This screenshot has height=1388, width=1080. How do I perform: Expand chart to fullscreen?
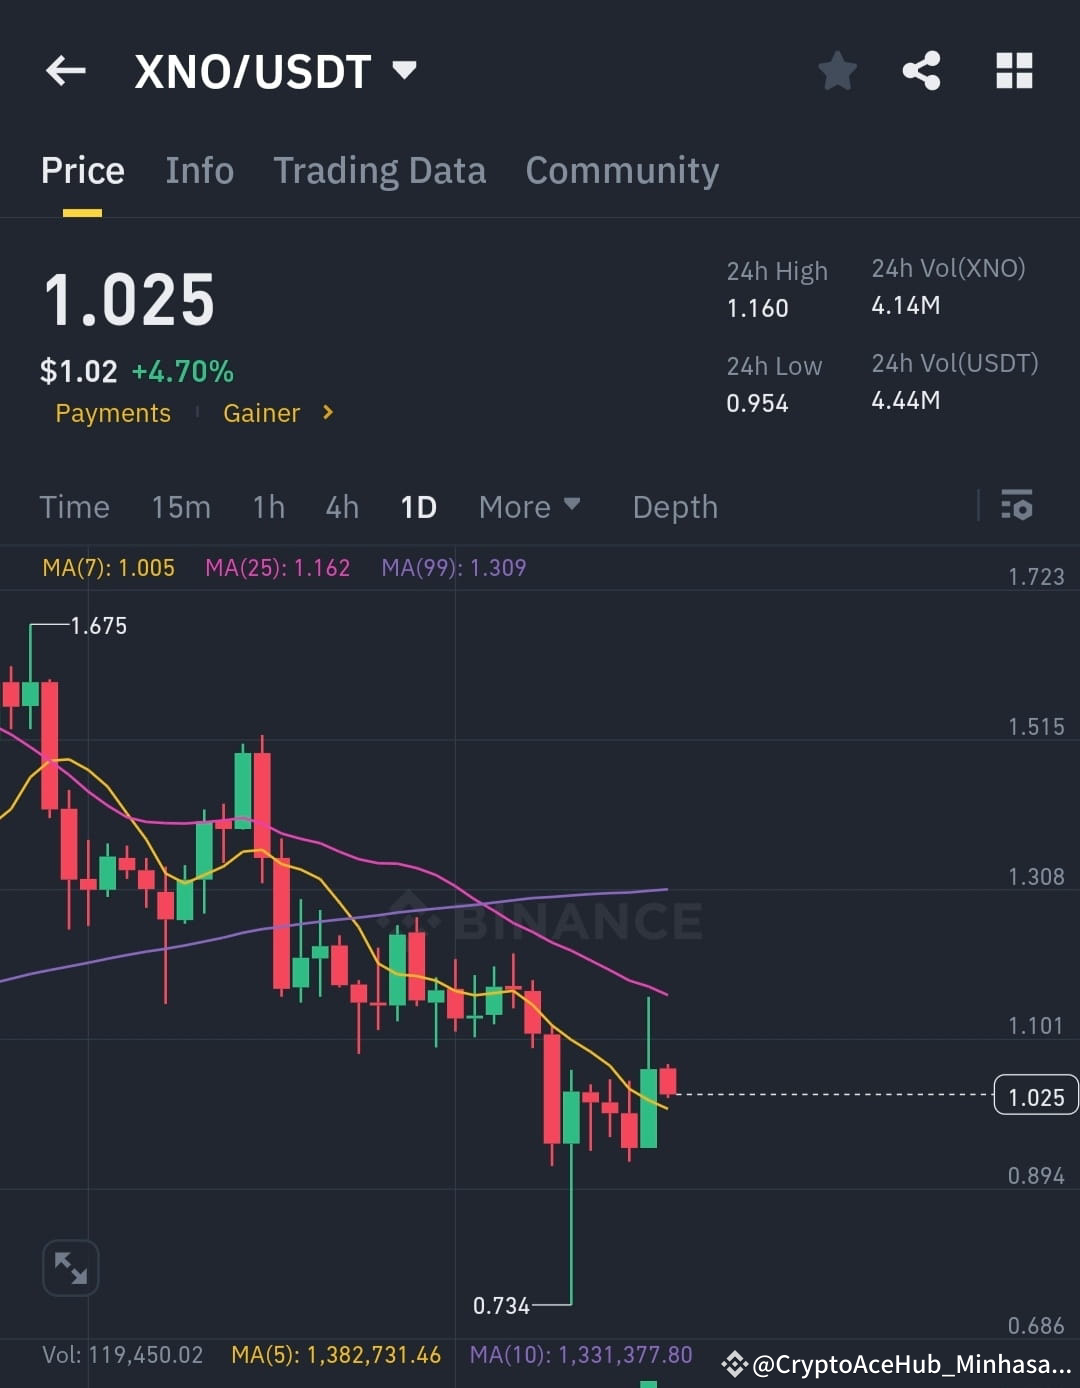(70, 1268)
